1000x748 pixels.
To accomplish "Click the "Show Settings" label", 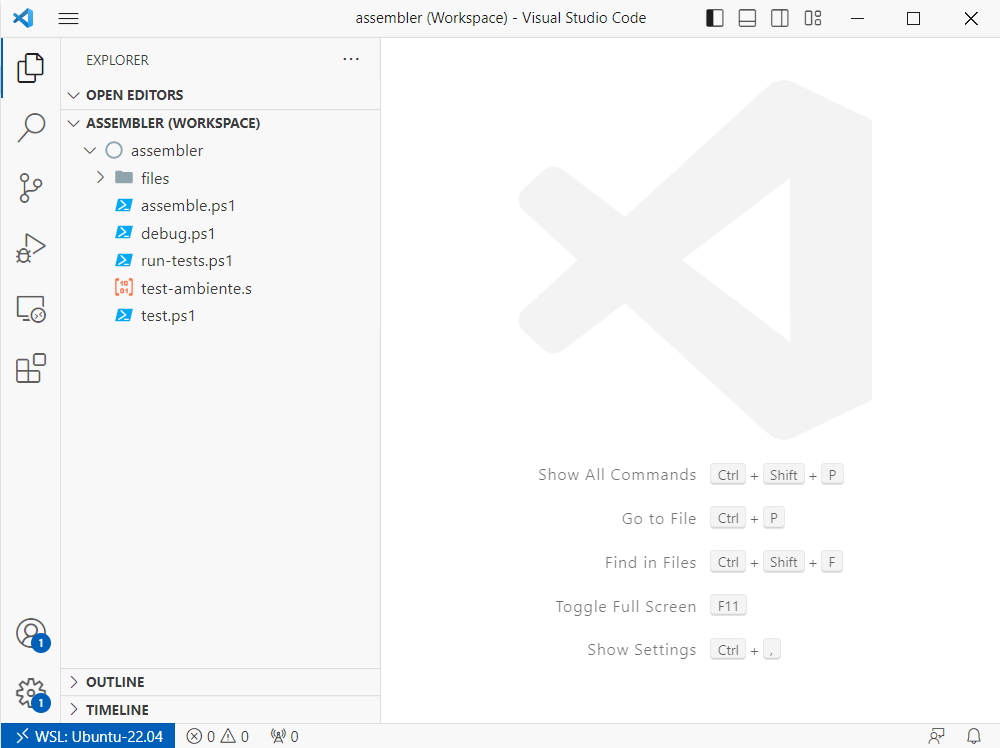I will coord(642,650).
